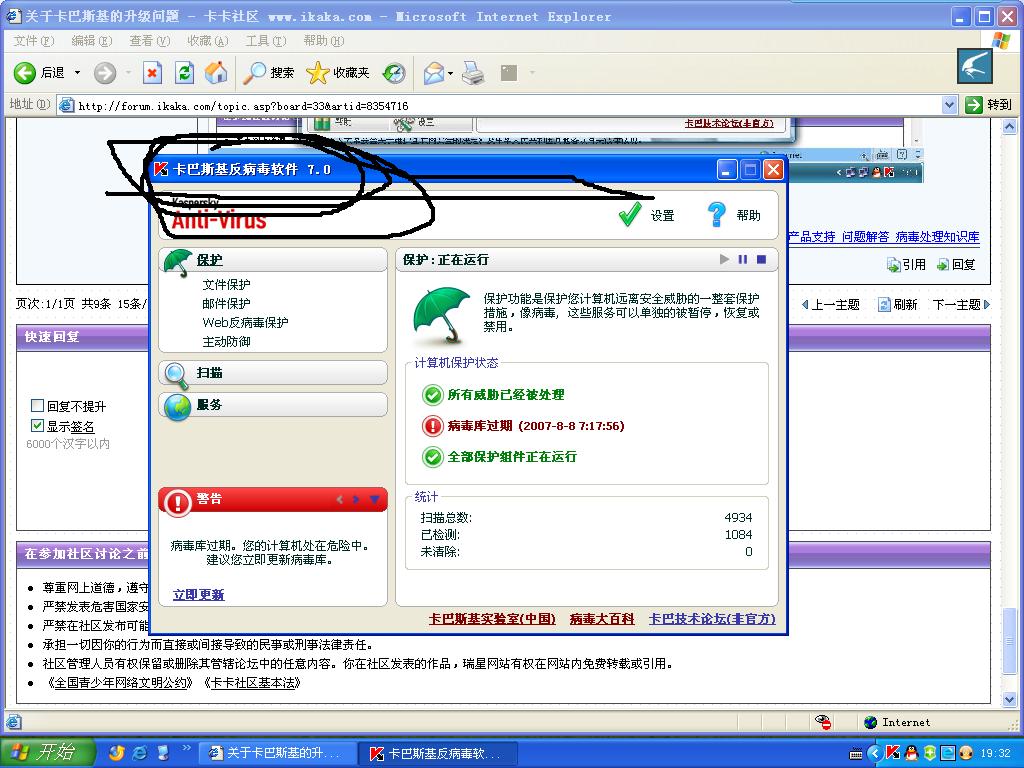Open 收藏 (Favorites) menu
This screenshot has height=768, width=1024.
pyautogui.click(x=208, y=41)
